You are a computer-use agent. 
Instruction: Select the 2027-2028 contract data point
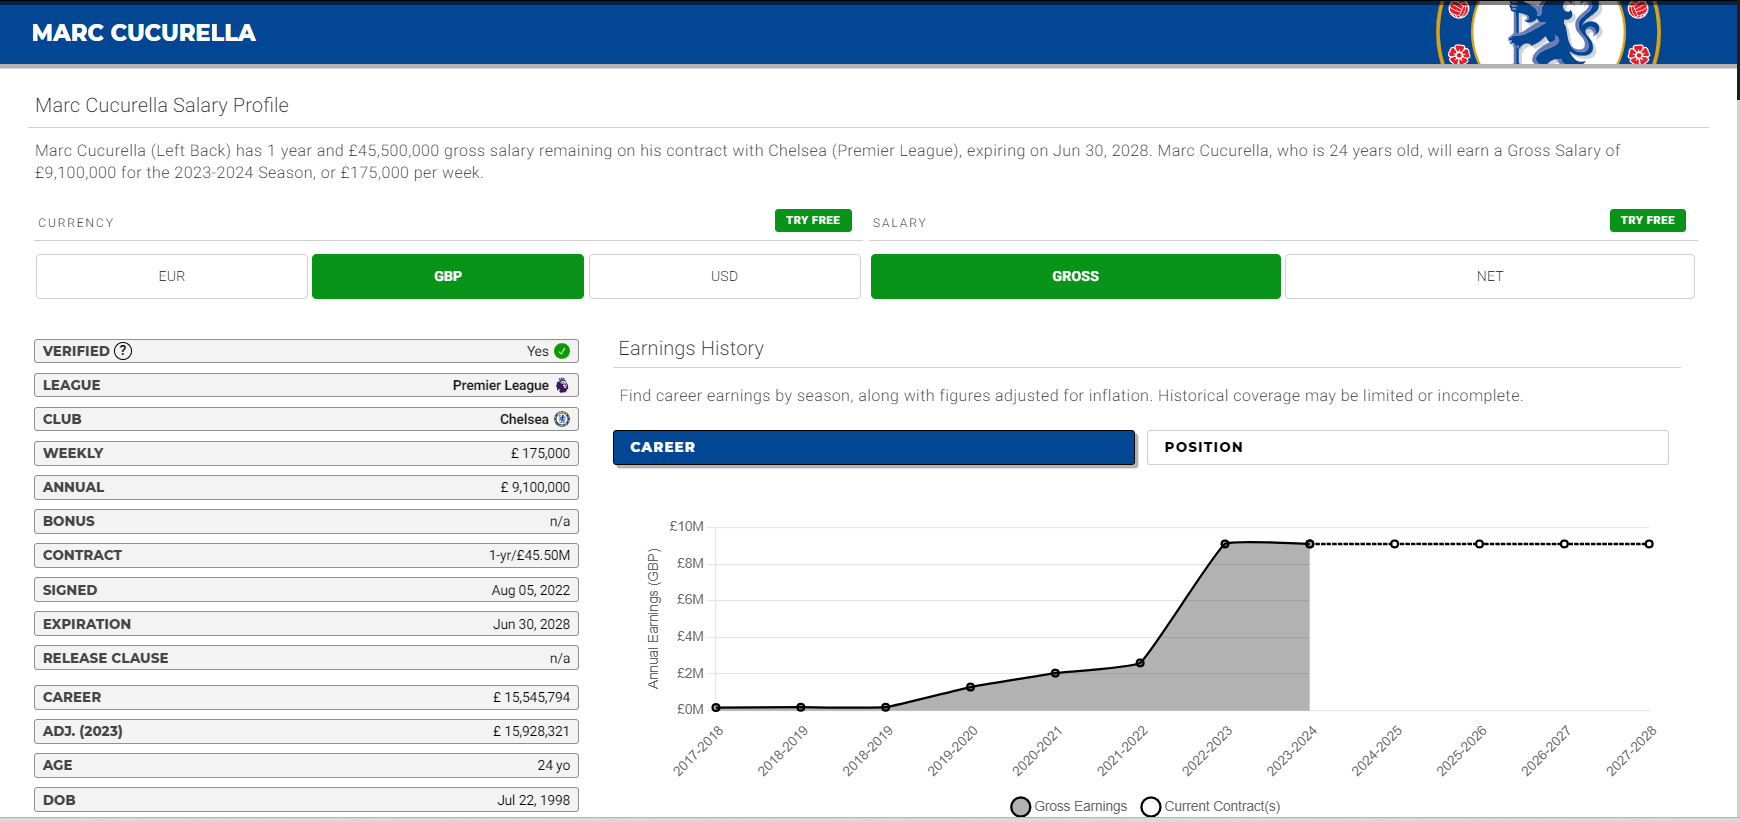coord(1649,544)
